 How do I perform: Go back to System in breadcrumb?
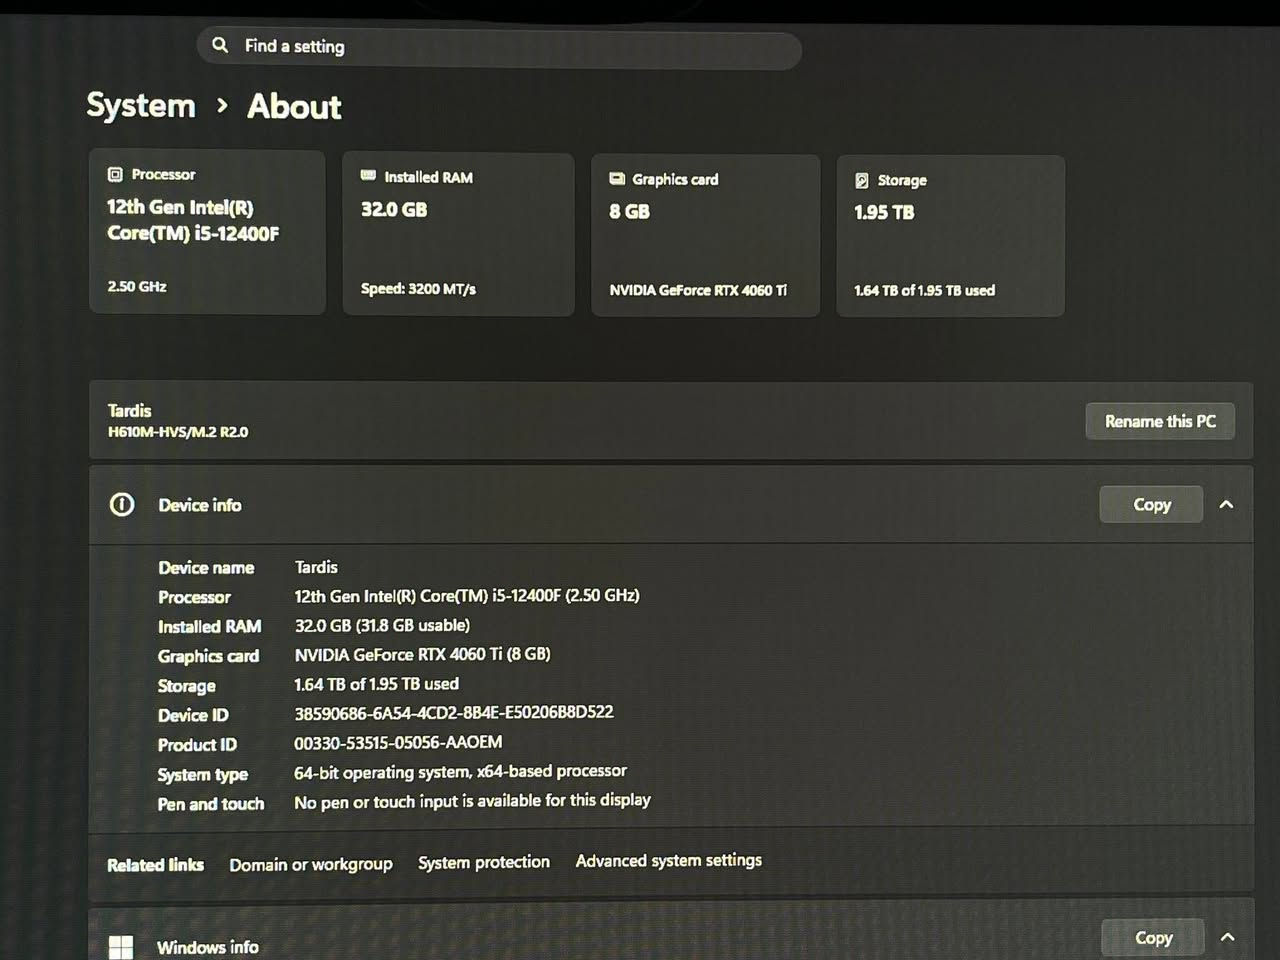tap(141, 105)
